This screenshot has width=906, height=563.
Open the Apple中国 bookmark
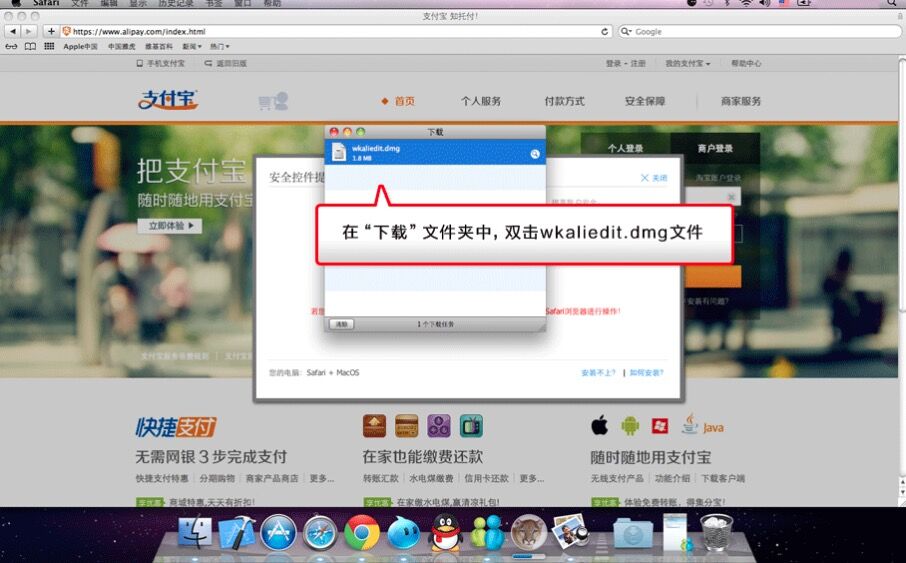tap(80, 46)
